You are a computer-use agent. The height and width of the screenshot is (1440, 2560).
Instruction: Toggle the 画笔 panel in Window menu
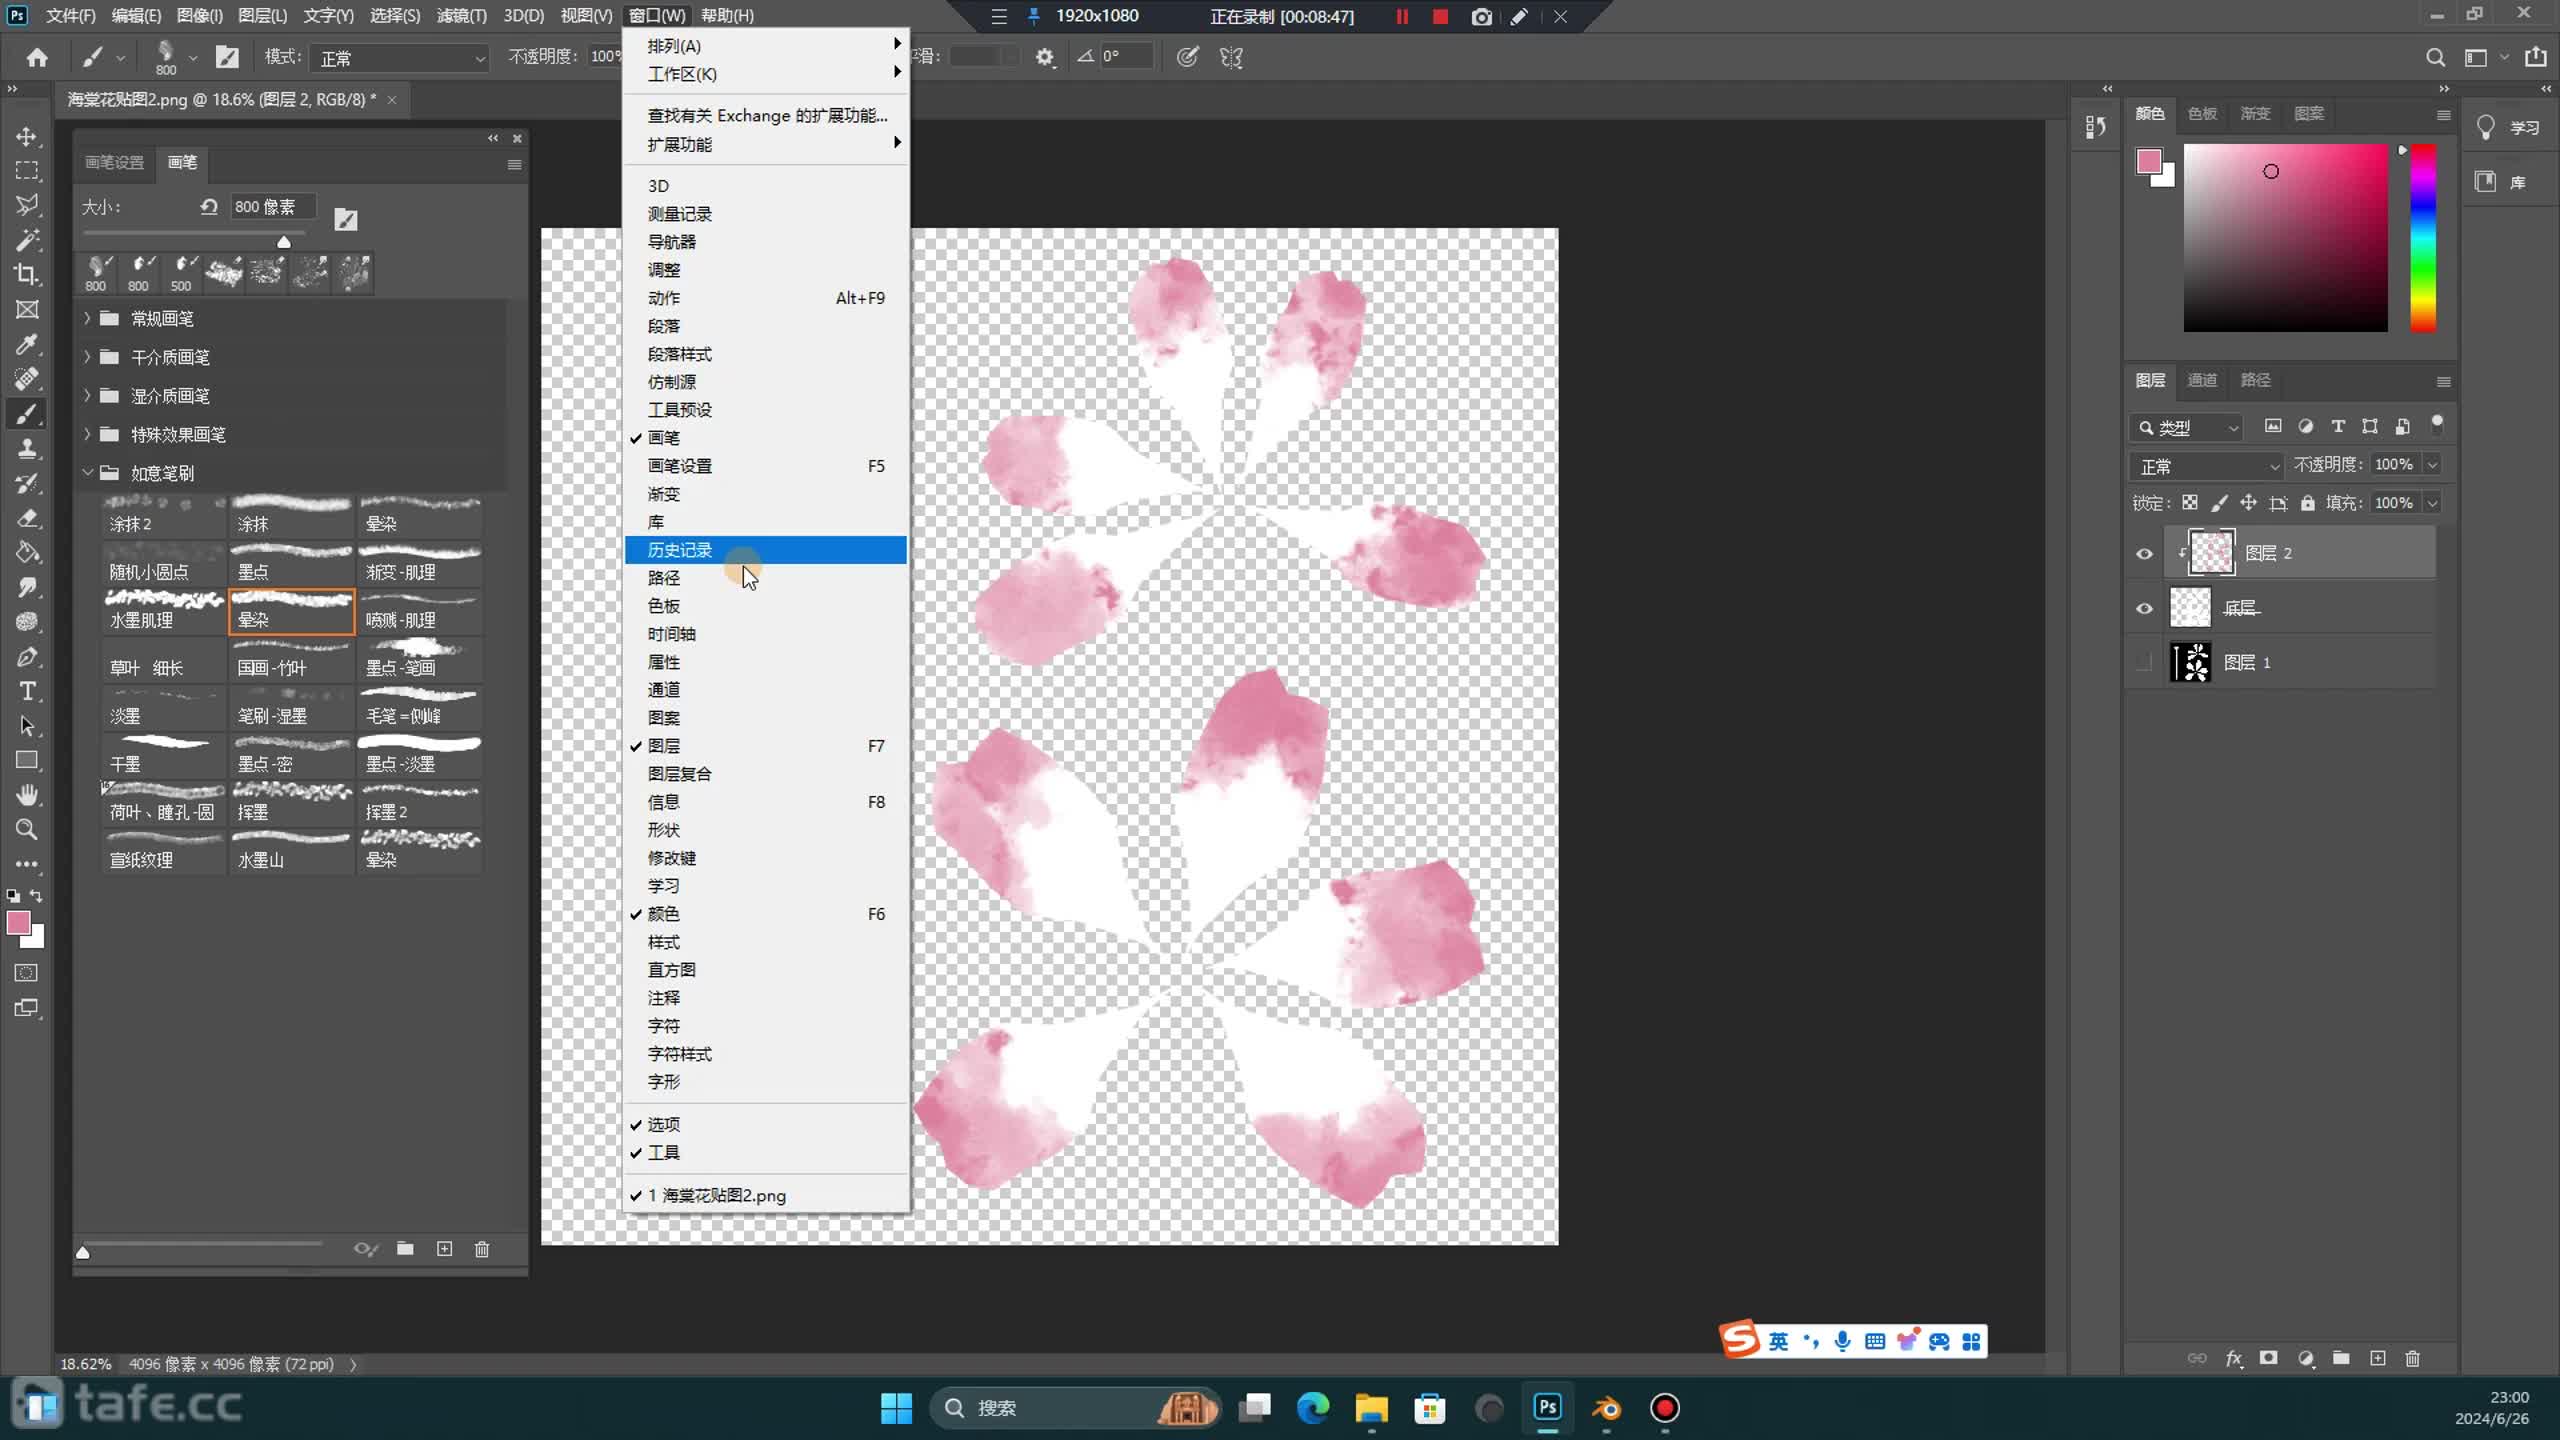[766, 438]
